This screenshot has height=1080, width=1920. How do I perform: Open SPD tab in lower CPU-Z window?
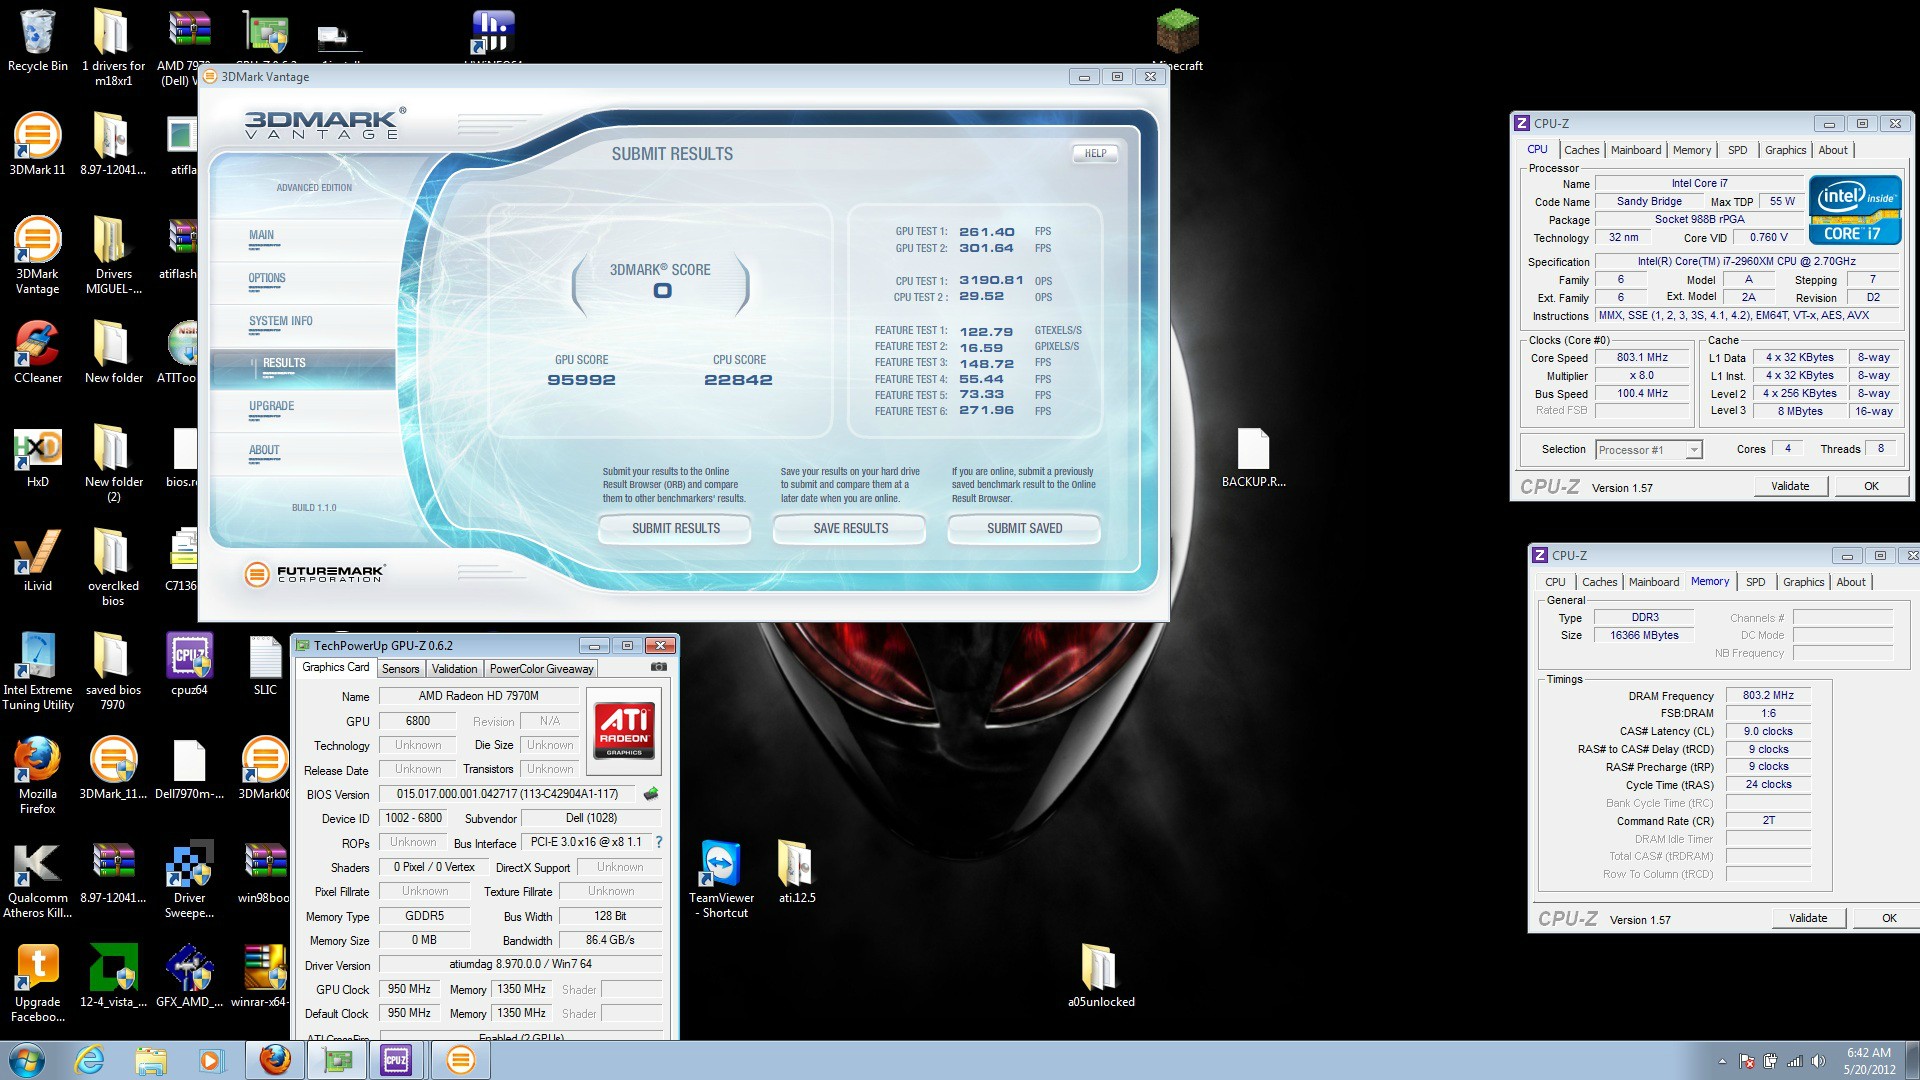coord(1755,582)
